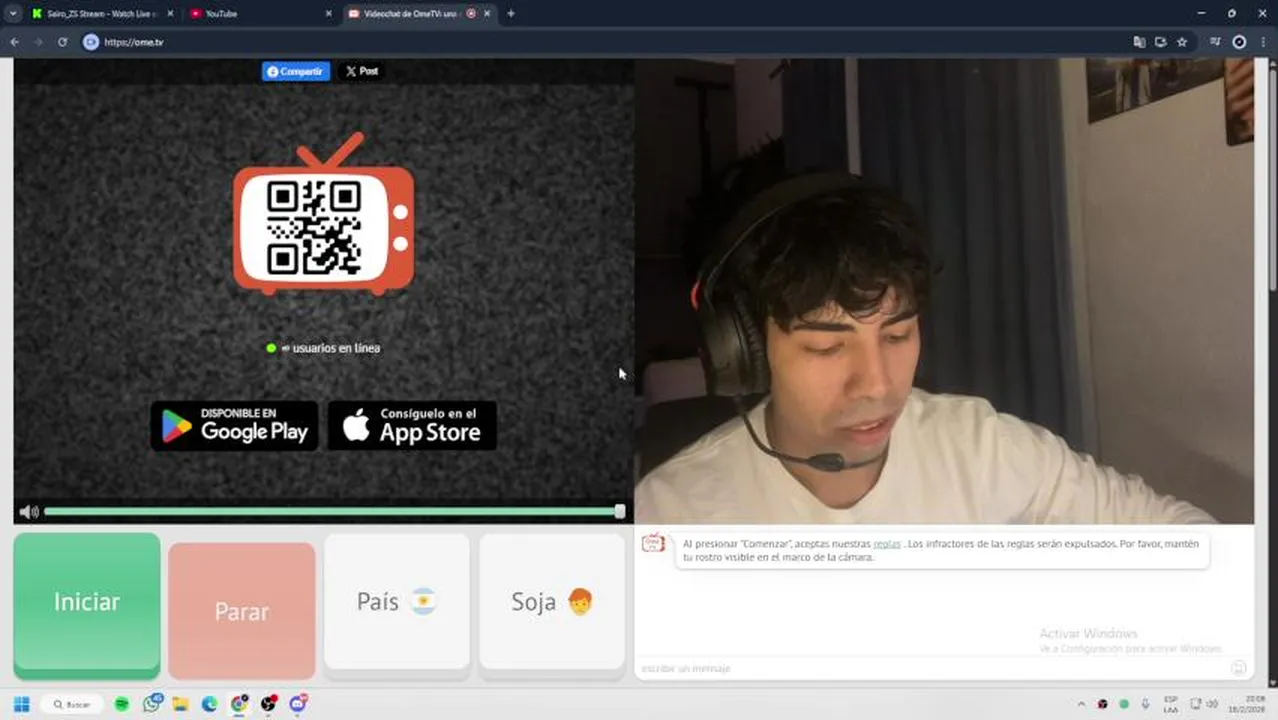
Task: Click the red recording tray icon
Action: [x=1102, y=704]
